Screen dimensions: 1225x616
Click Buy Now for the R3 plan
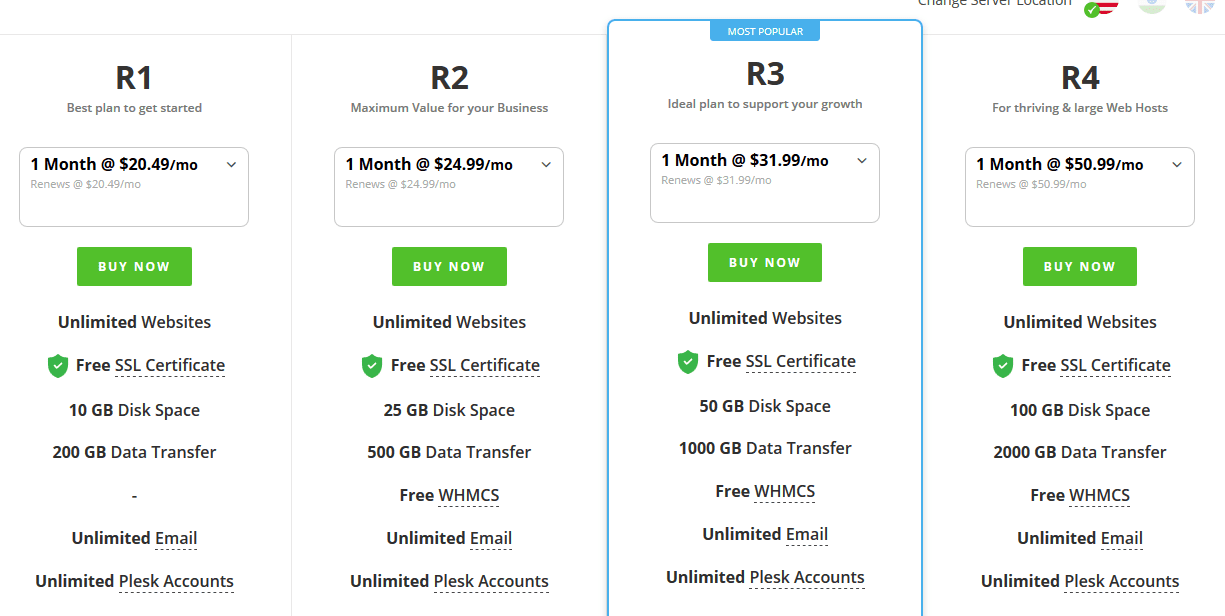coord(765,263)
